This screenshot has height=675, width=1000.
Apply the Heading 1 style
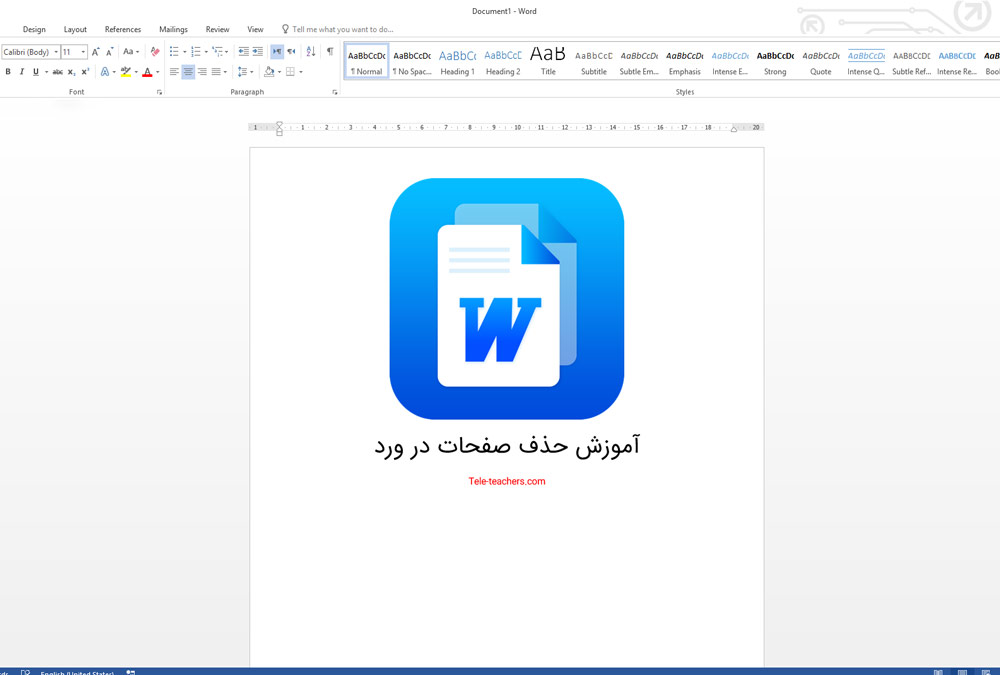coord(457,62)
